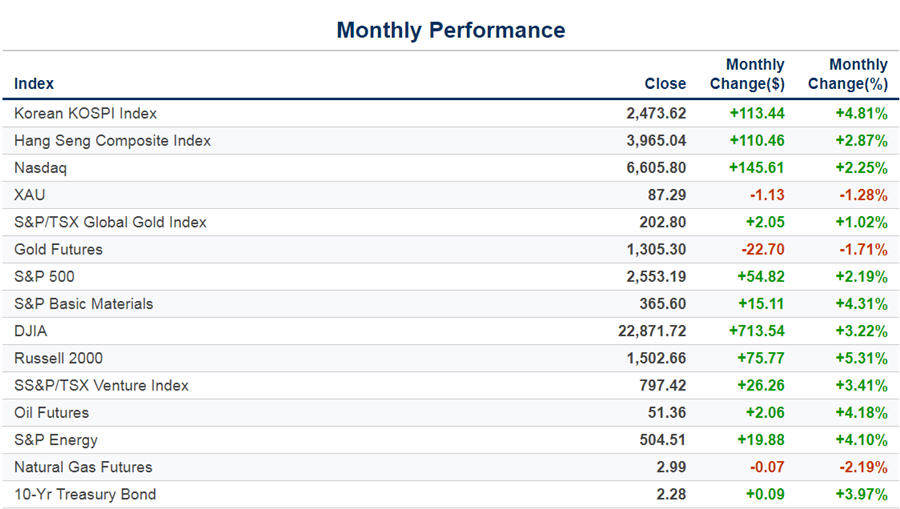Click the DJIA close value 22,871.72
This screenshot has width=900, height=509.
click(646, 331)
